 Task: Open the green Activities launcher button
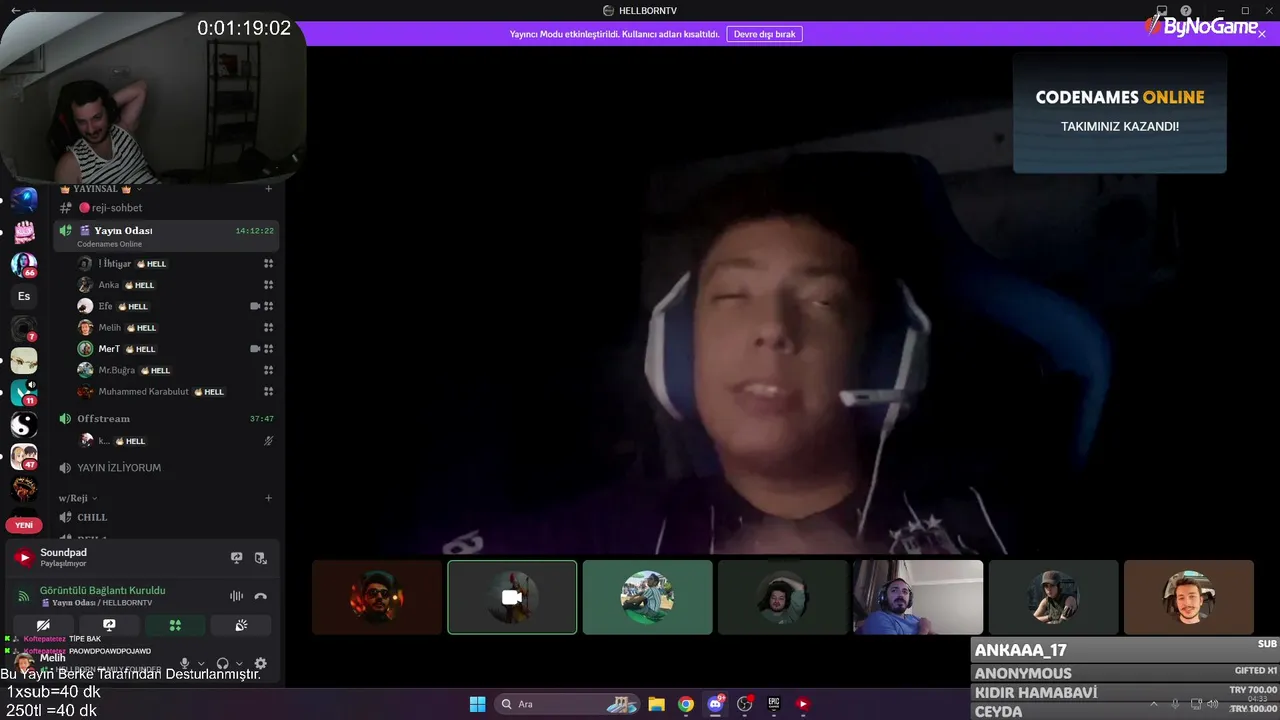pos(175,625)
